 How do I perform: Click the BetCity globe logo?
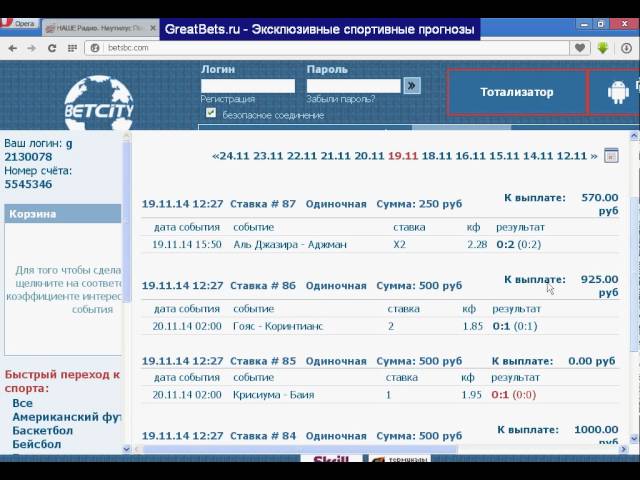tap(99, 103)
